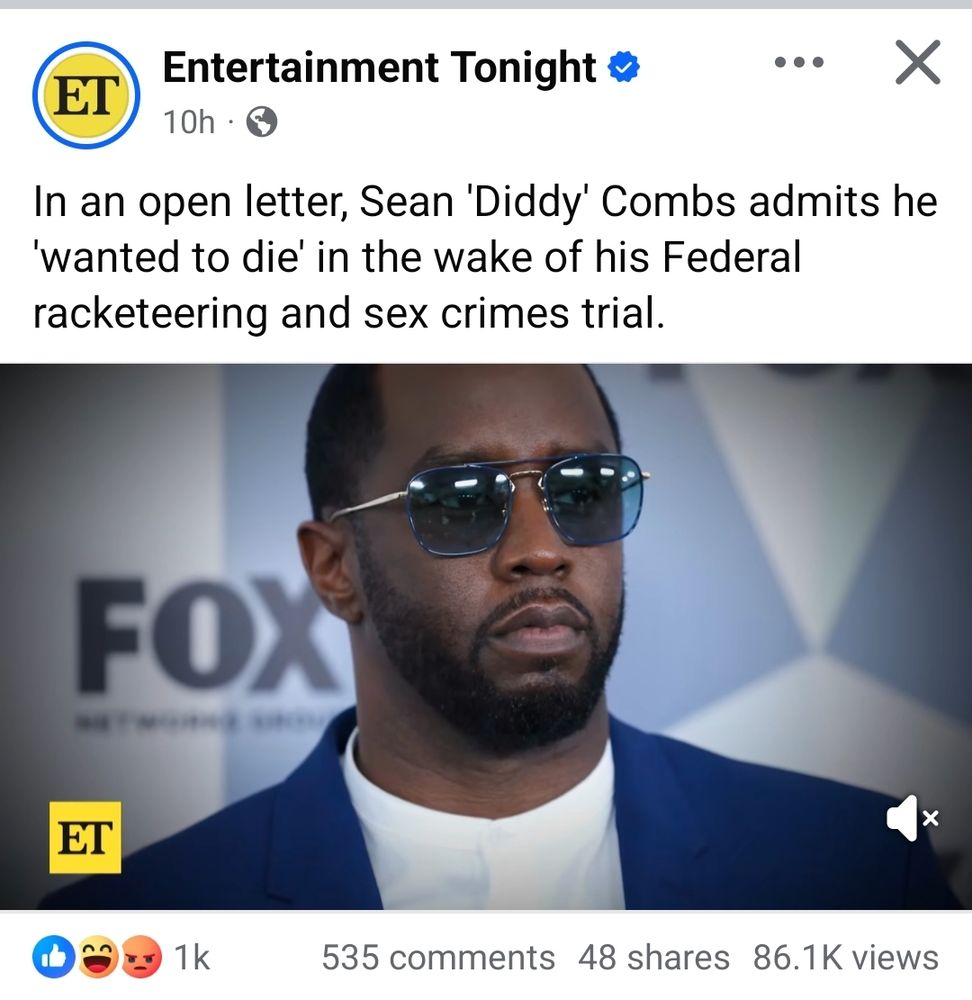The image size is (972, 1000).
Task: Click the globe public audience icon
Action: coord(262,122)
